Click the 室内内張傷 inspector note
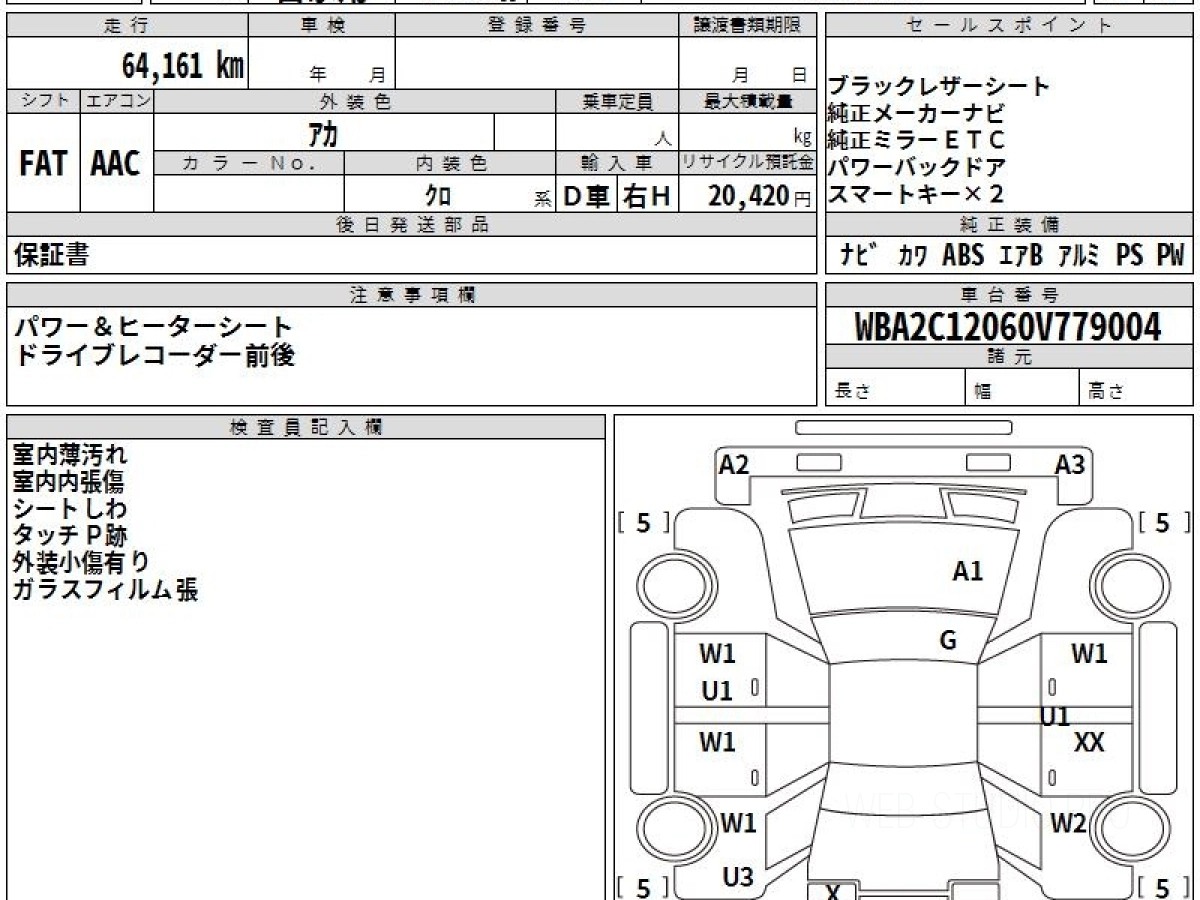The image size is (1200, 900). (x=68, y=482)
